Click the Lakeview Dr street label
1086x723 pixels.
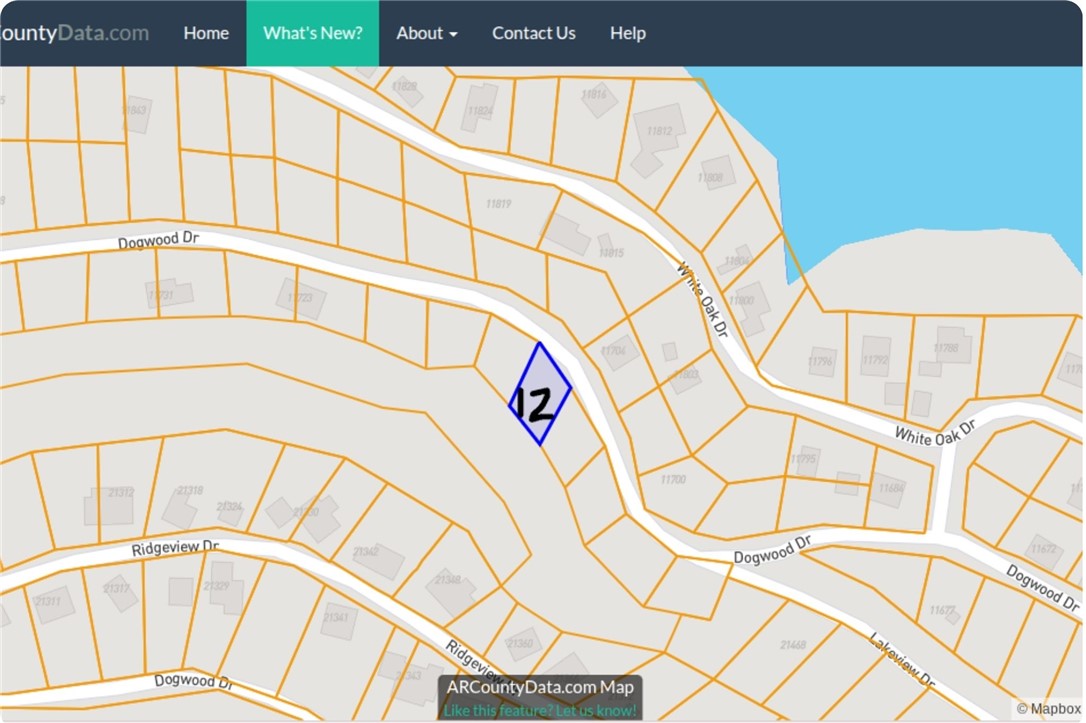pos(900,660)
